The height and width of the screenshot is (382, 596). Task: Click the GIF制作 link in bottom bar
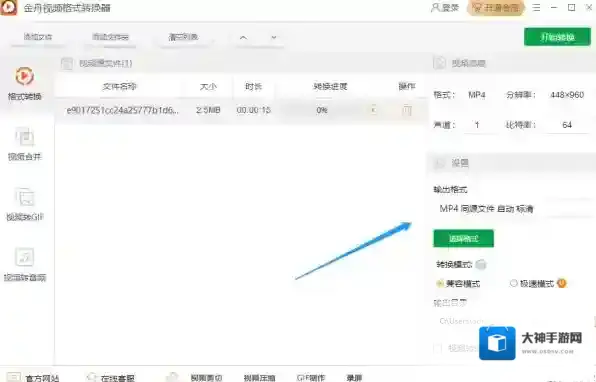(311, 378)
